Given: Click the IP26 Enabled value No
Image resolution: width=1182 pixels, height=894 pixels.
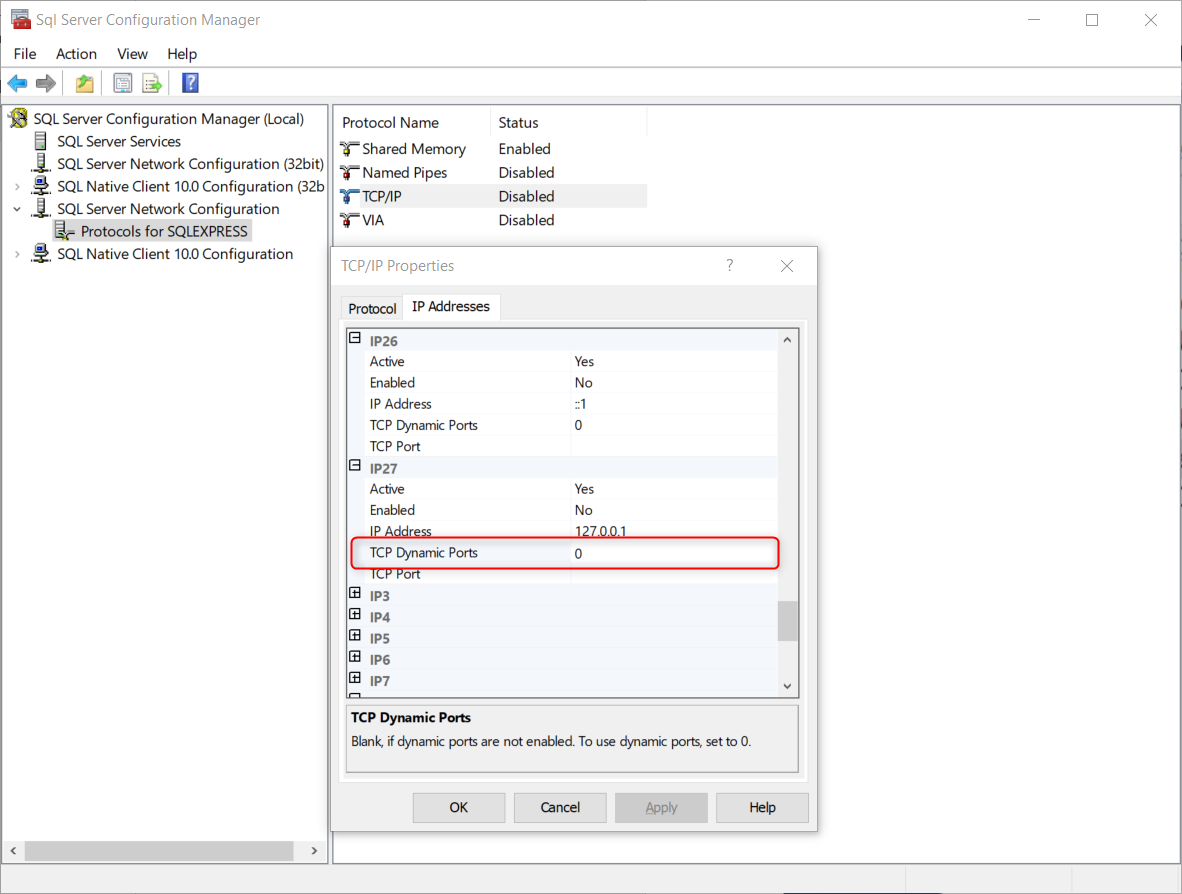Looking at the screenshot, I should click(x=583, y=383).
